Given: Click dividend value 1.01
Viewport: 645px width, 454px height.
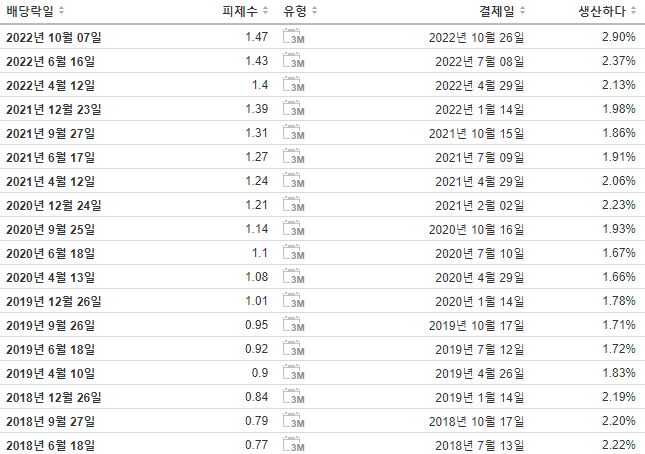Looking at the screenshot, I should pyautogui.click(x=257, y=301).
